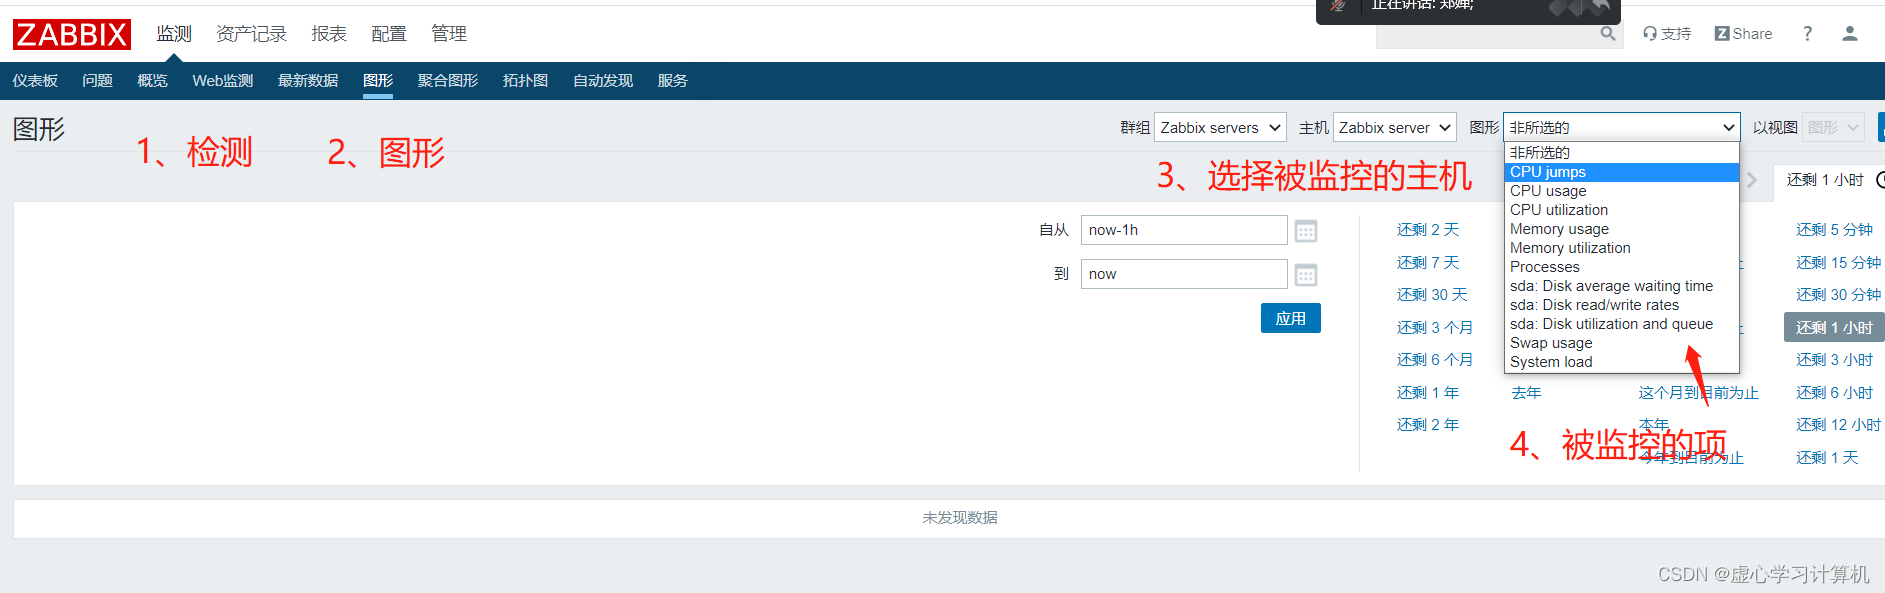Go to 自动发现 submenu

(603, 81)
